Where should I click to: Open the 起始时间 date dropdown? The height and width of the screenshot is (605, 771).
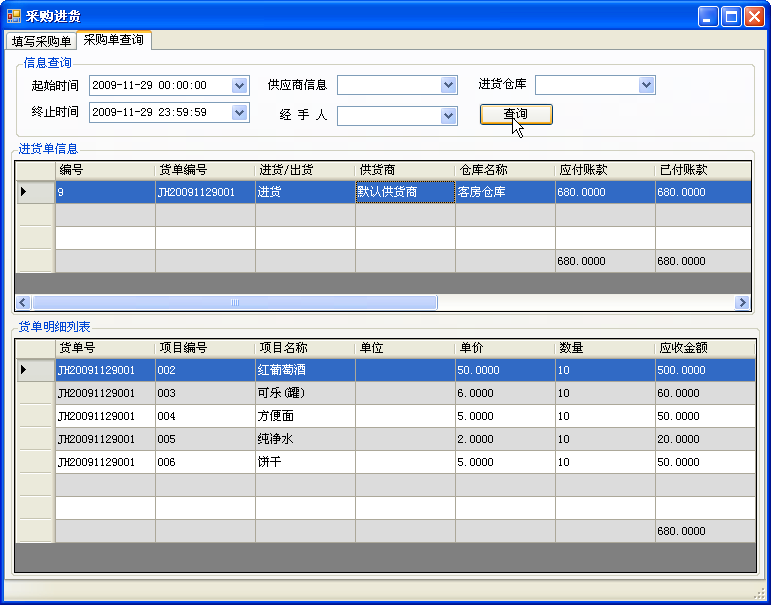tap(239, 86)
